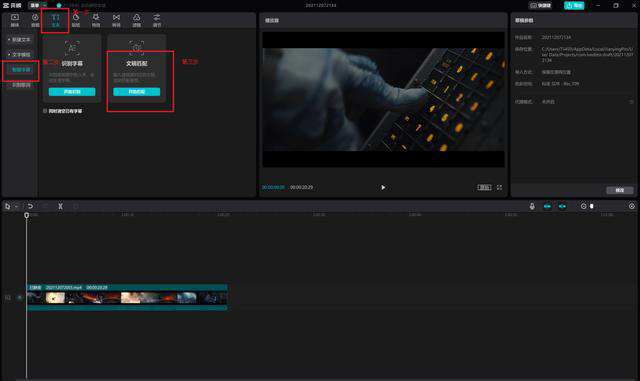Viewport: 640px width, 381px height.
Task: Undo the last timeline action
Action: click(x=30, y=206)
